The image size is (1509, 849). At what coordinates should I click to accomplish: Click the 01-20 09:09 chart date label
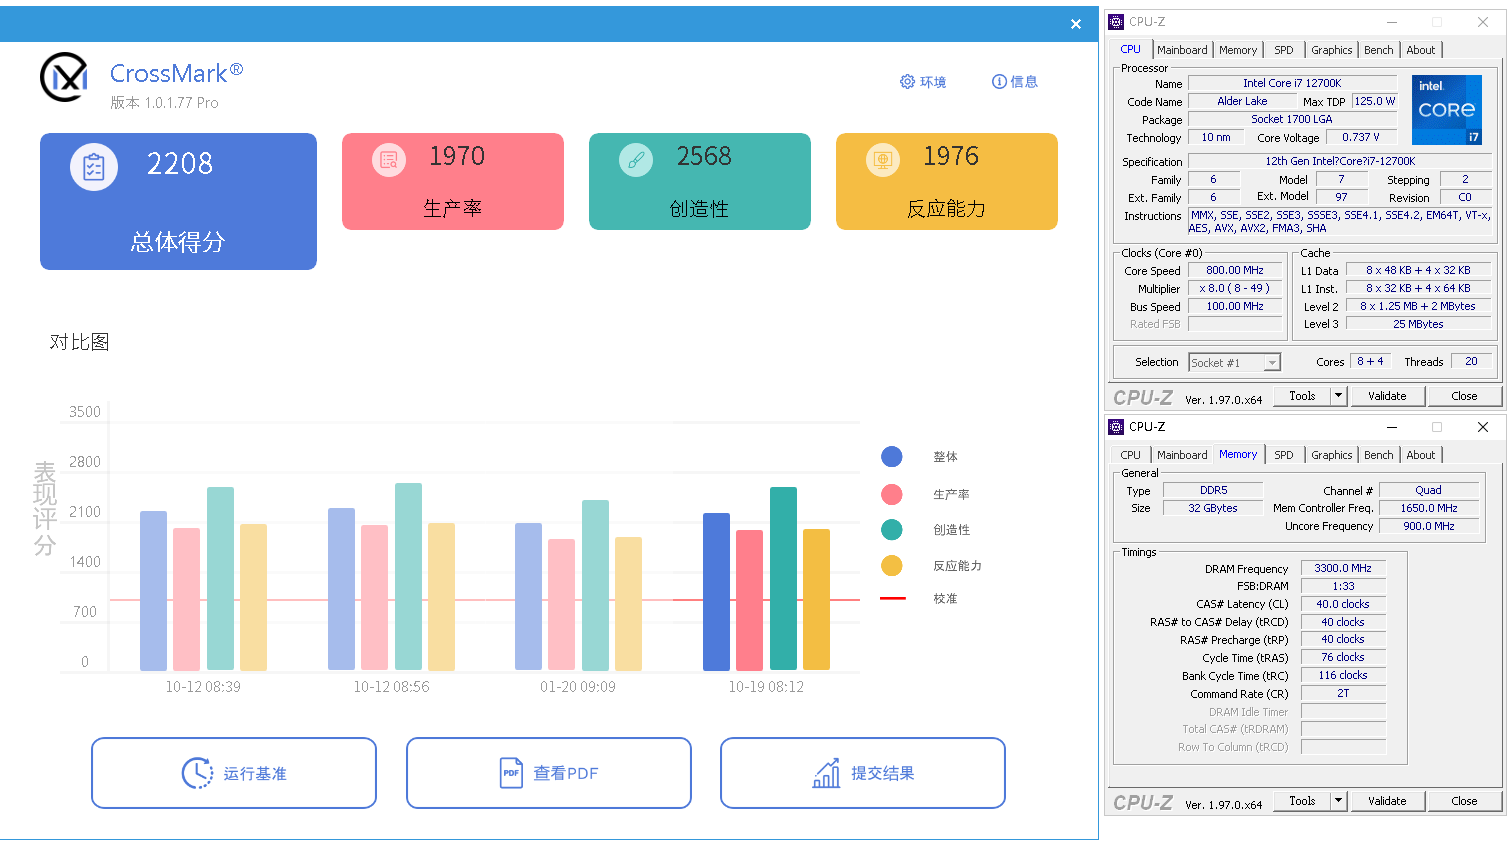[578, 687]
